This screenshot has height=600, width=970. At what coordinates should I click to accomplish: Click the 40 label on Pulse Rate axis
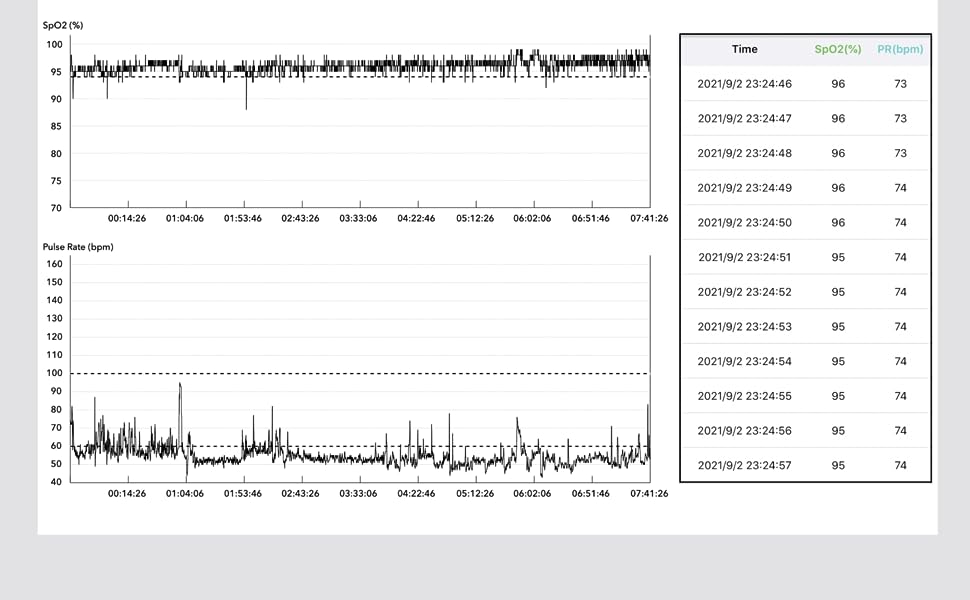56,481
